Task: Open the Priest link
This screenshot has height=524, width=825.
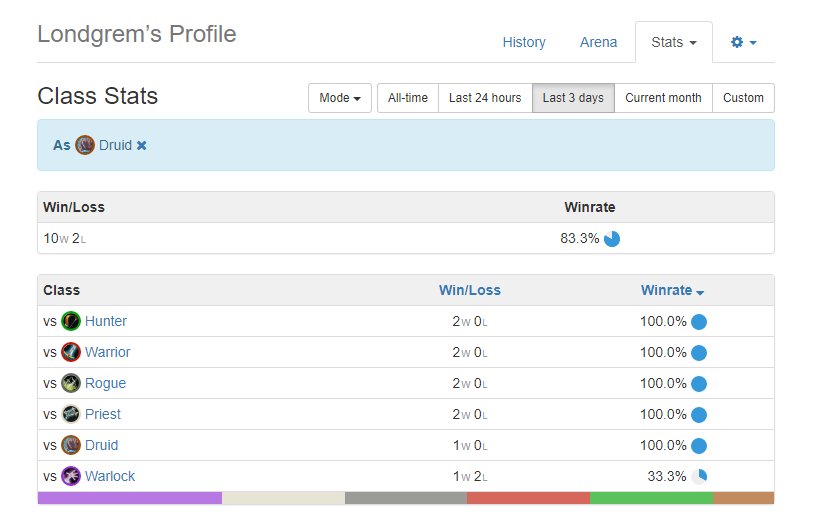Action: [x=103, y=414]
